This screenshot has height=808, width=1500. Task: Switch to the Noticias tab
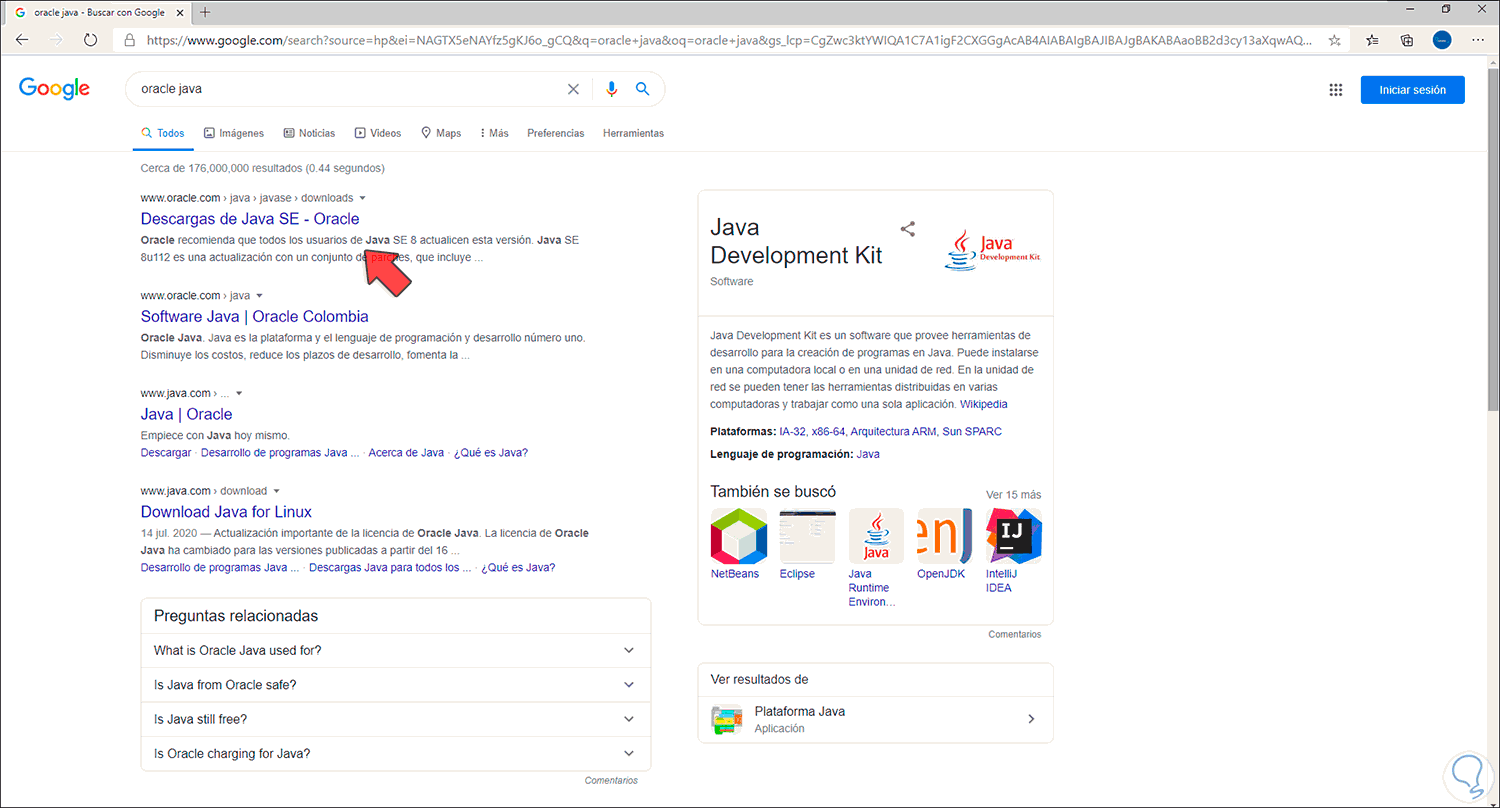pyautogui.click(x=309, y=133)
